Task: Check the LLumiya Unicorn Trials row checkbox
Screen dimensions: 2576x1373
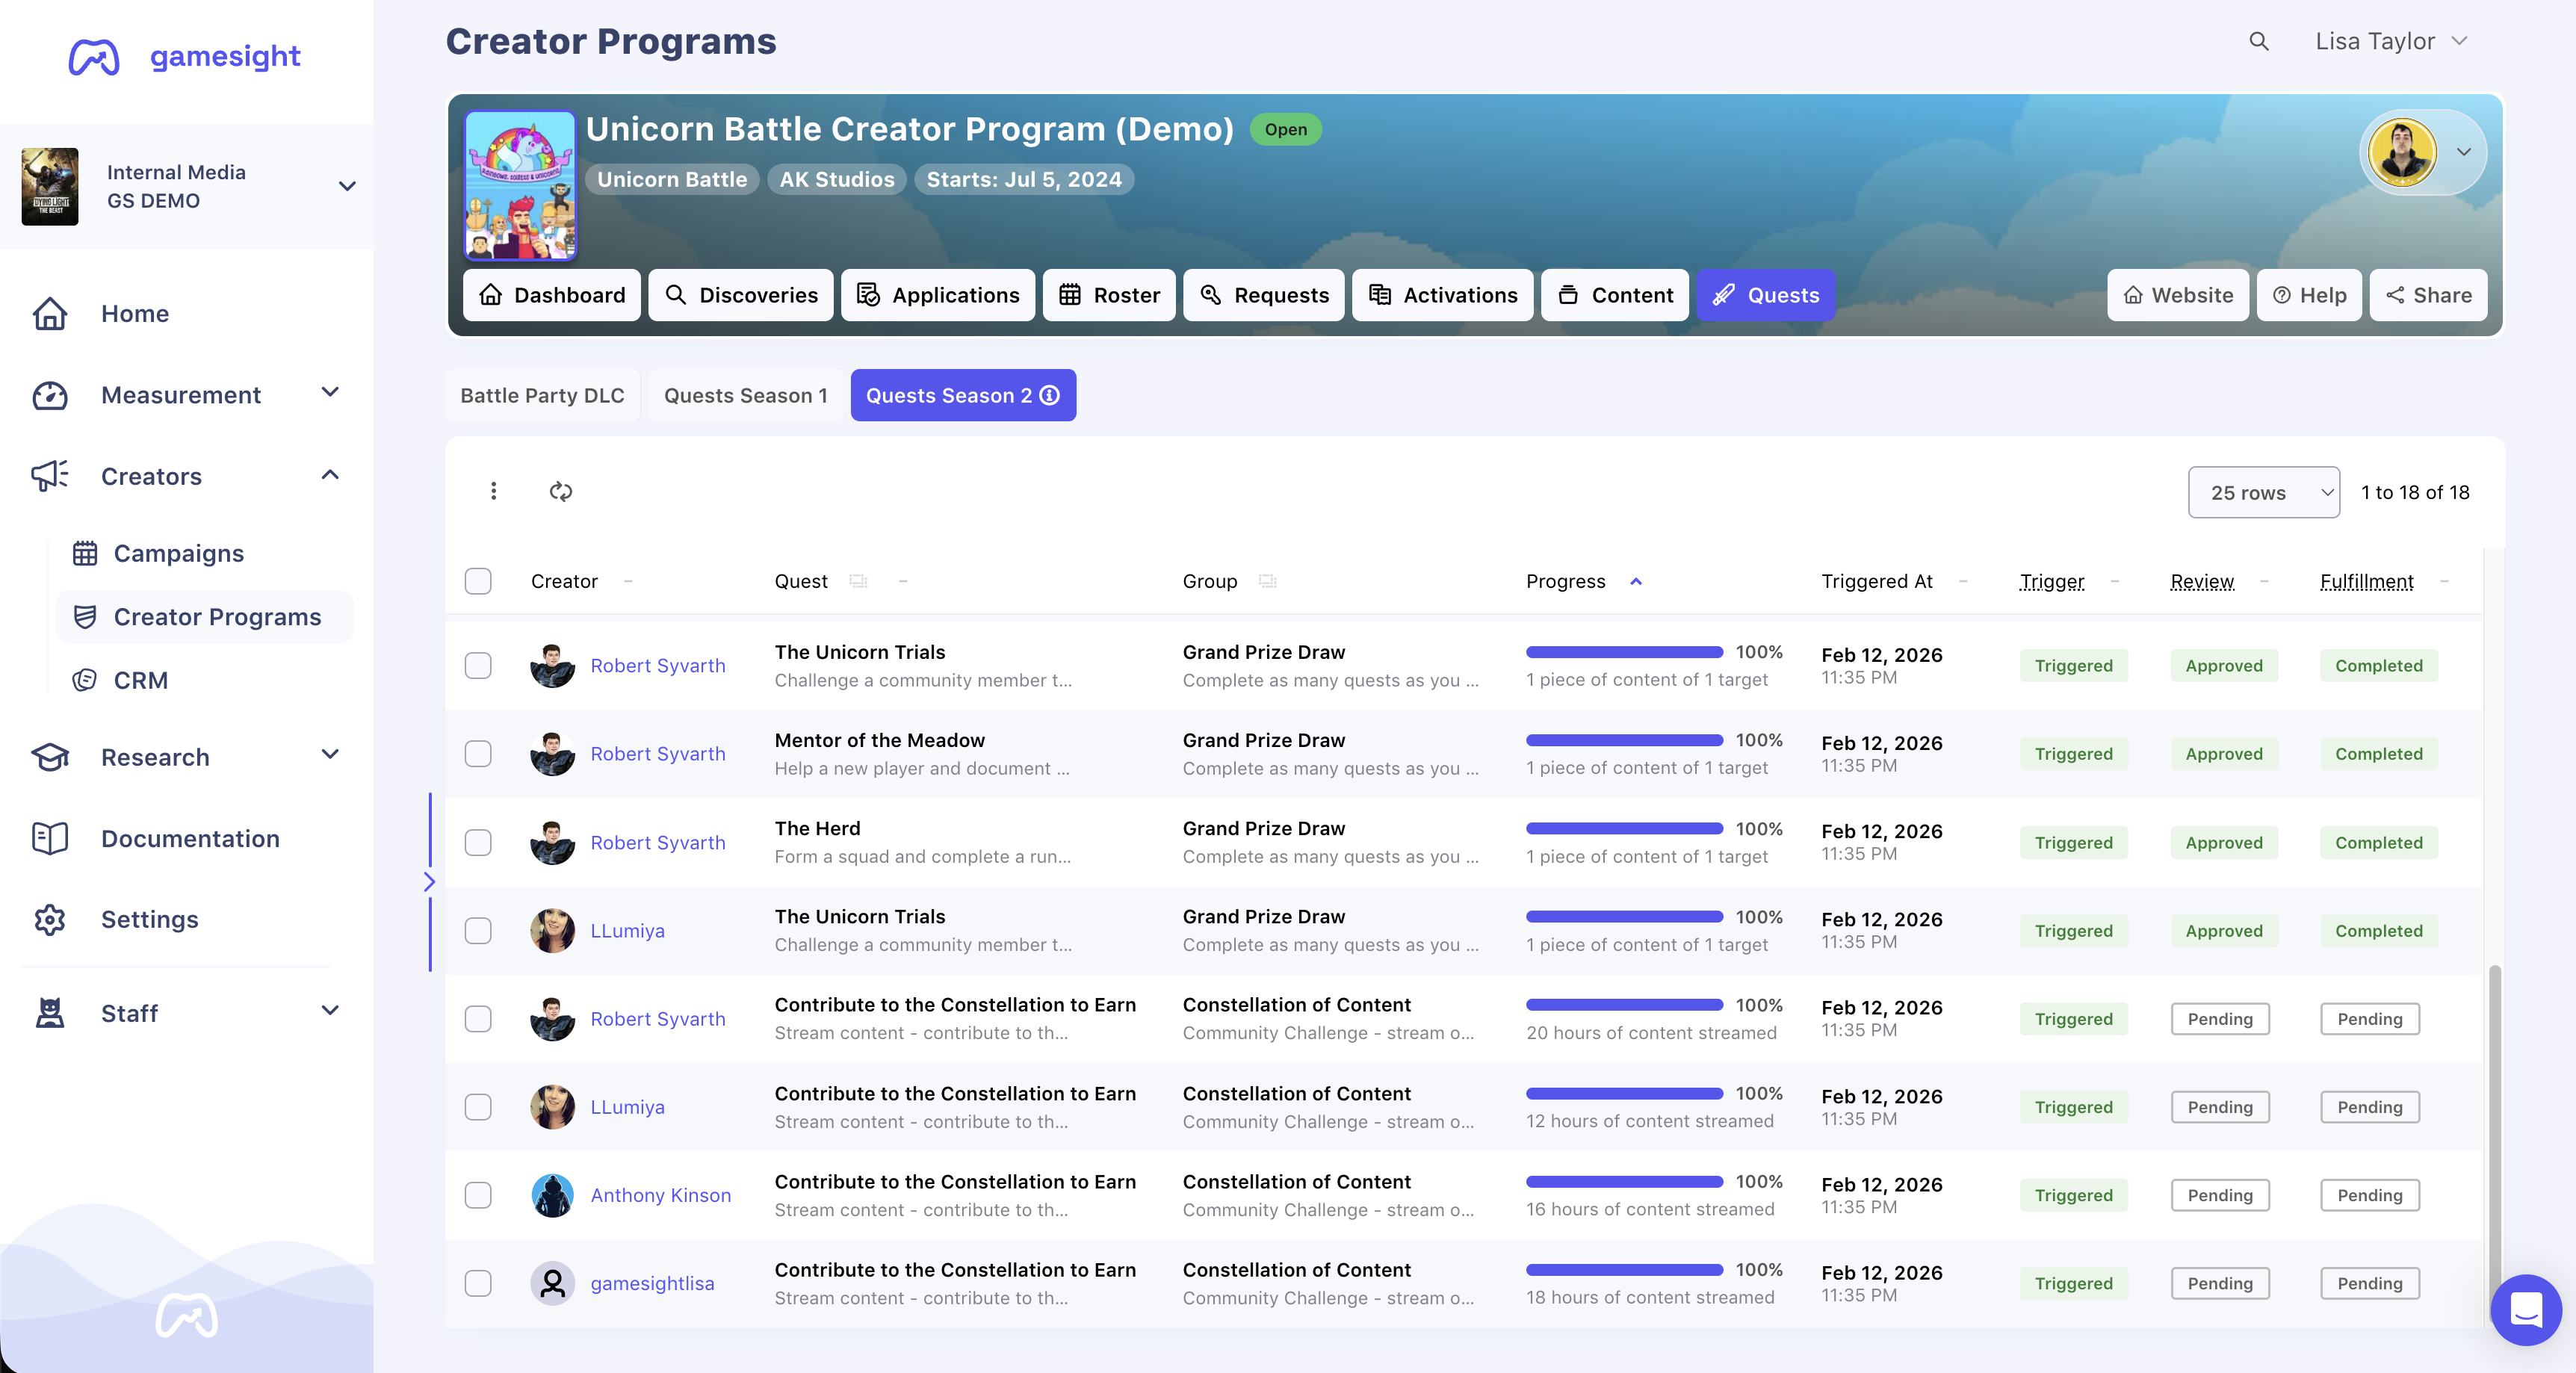Action: (x=478, y=930)
